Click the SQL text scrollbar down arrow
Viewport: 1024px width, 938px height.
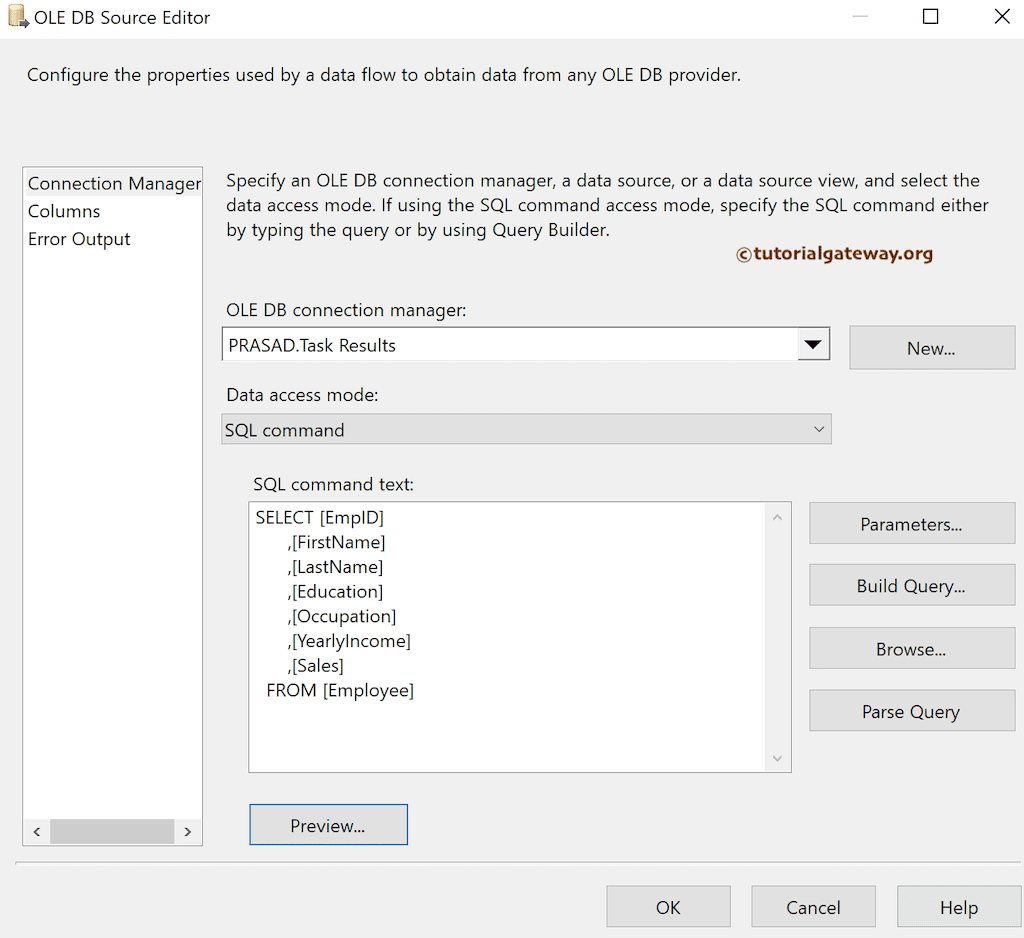click(x=777, y=758)
